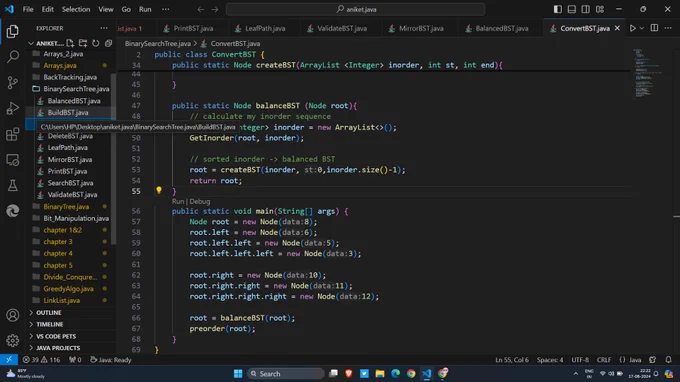
Task: Click the aniket.java command center search
Action: click(x=355, y=9)
